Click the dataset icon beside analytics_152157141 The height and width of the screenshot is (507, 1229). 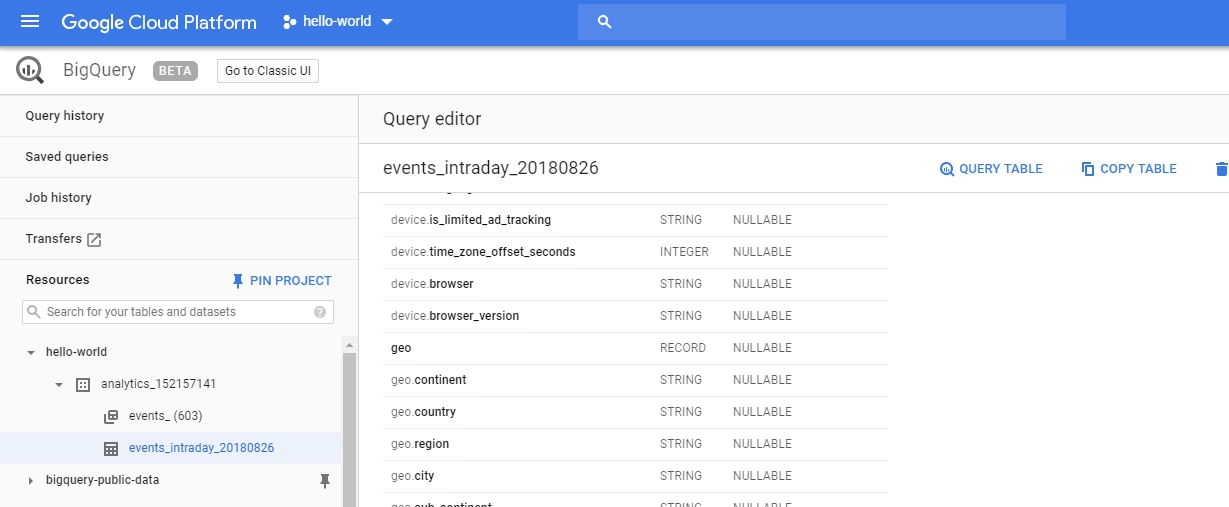[x=83, y=385]
